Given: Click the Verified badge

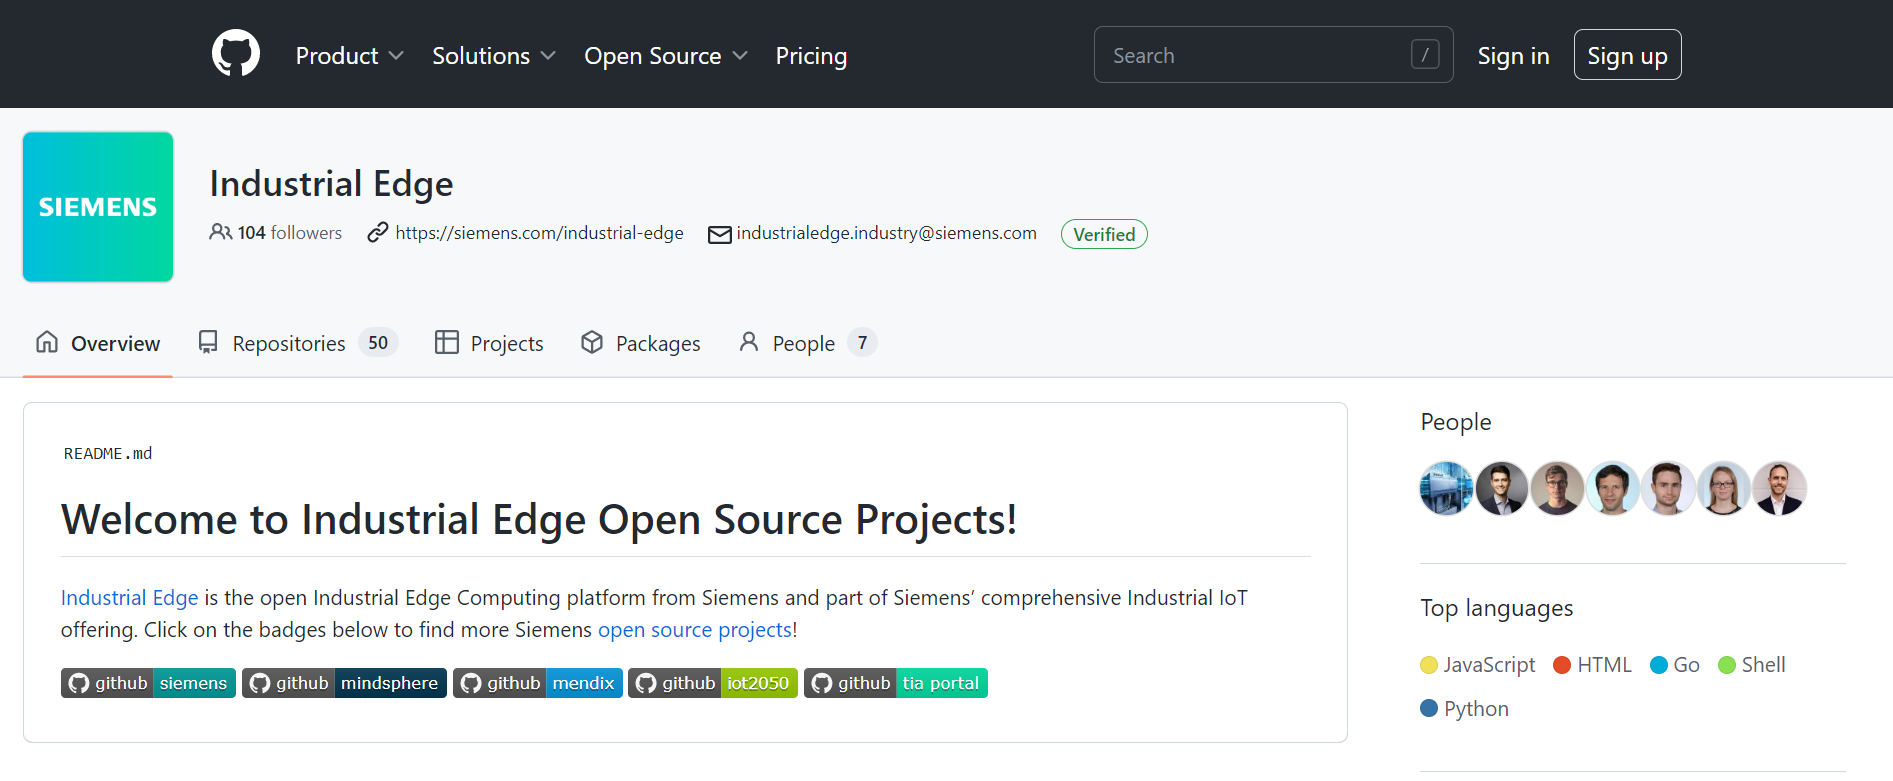Looking at the screenshot, I should coord(1104,234).
